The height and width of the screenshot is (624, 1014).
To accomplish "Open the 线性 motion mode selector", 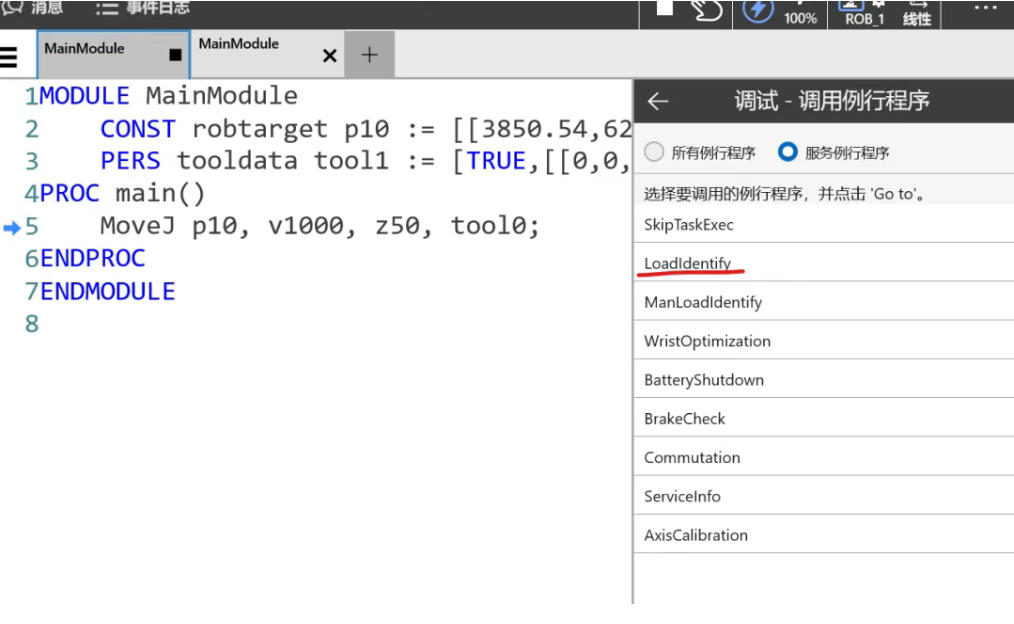I will (917, 13).
